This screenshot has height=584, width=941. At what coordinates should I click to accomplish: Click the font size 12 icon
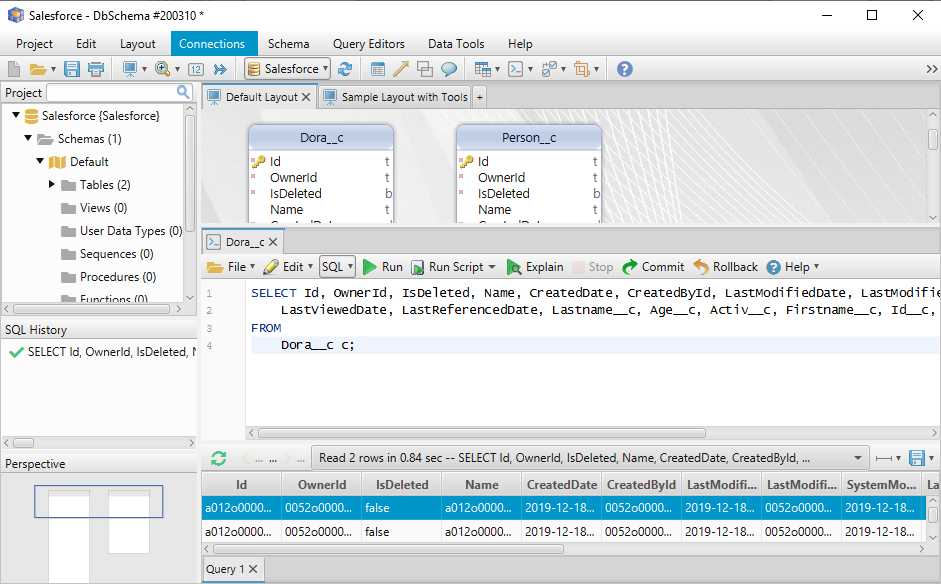coord(196,70)
